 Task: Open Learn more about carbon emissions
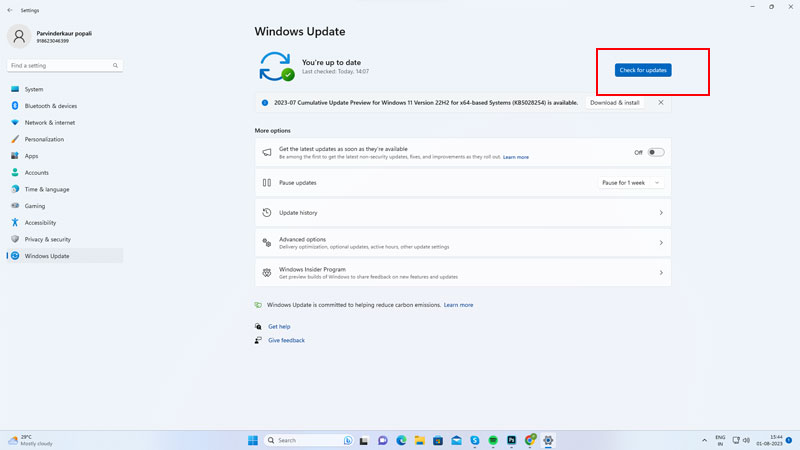[458, 305]
